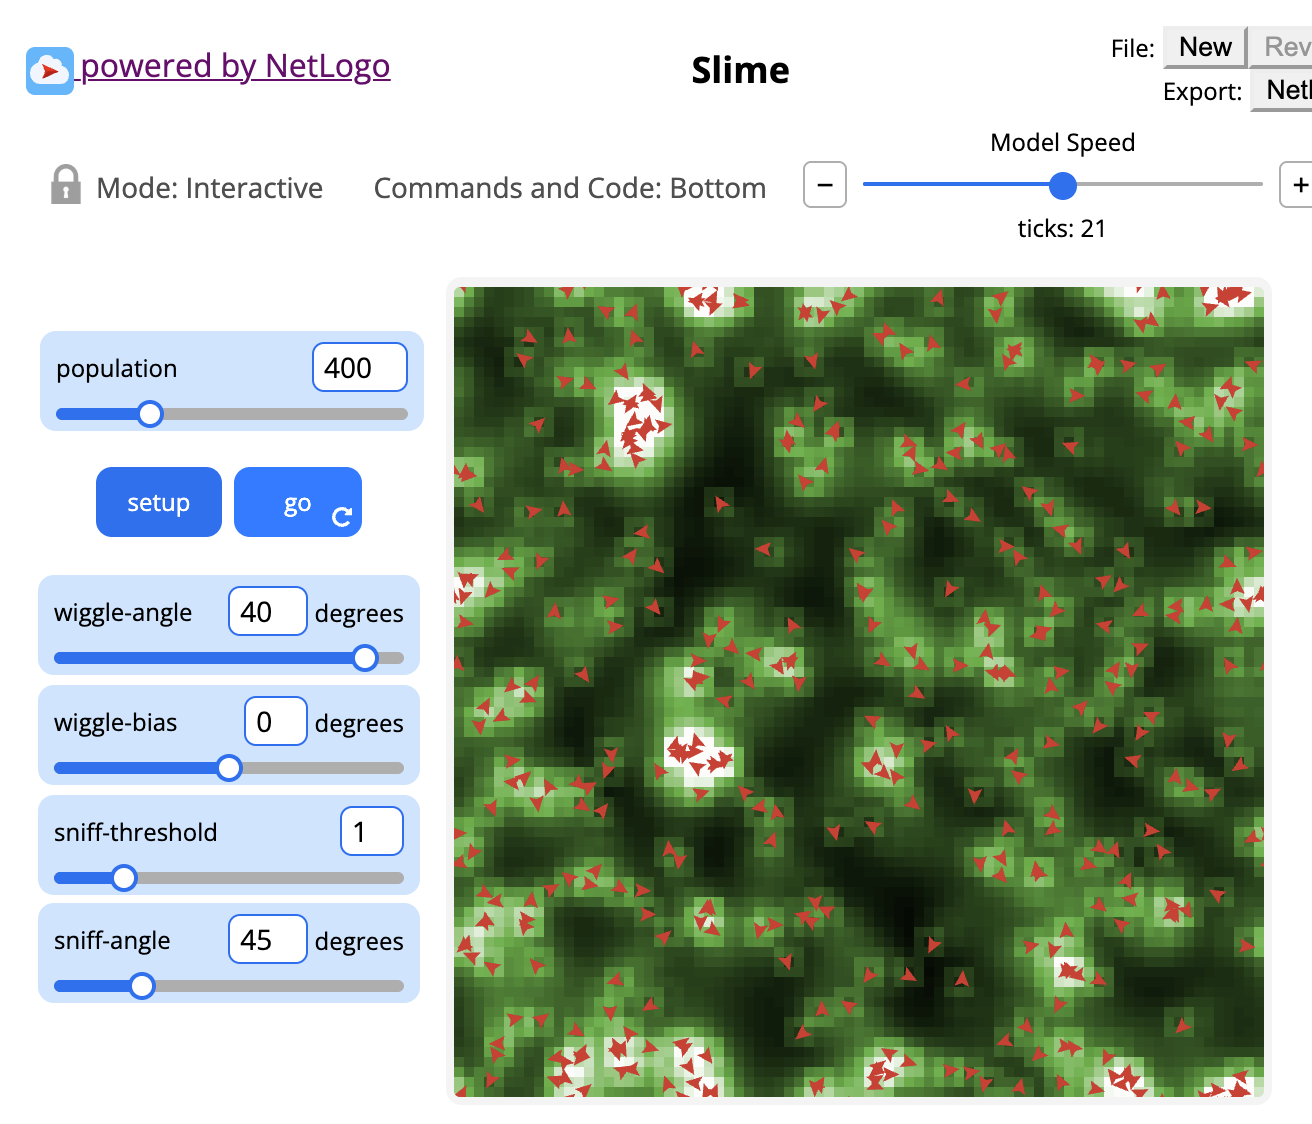This screenshot has width=1312, height=1124.
Task: Click the wiggle-bias slider knob
Action: 229,768
